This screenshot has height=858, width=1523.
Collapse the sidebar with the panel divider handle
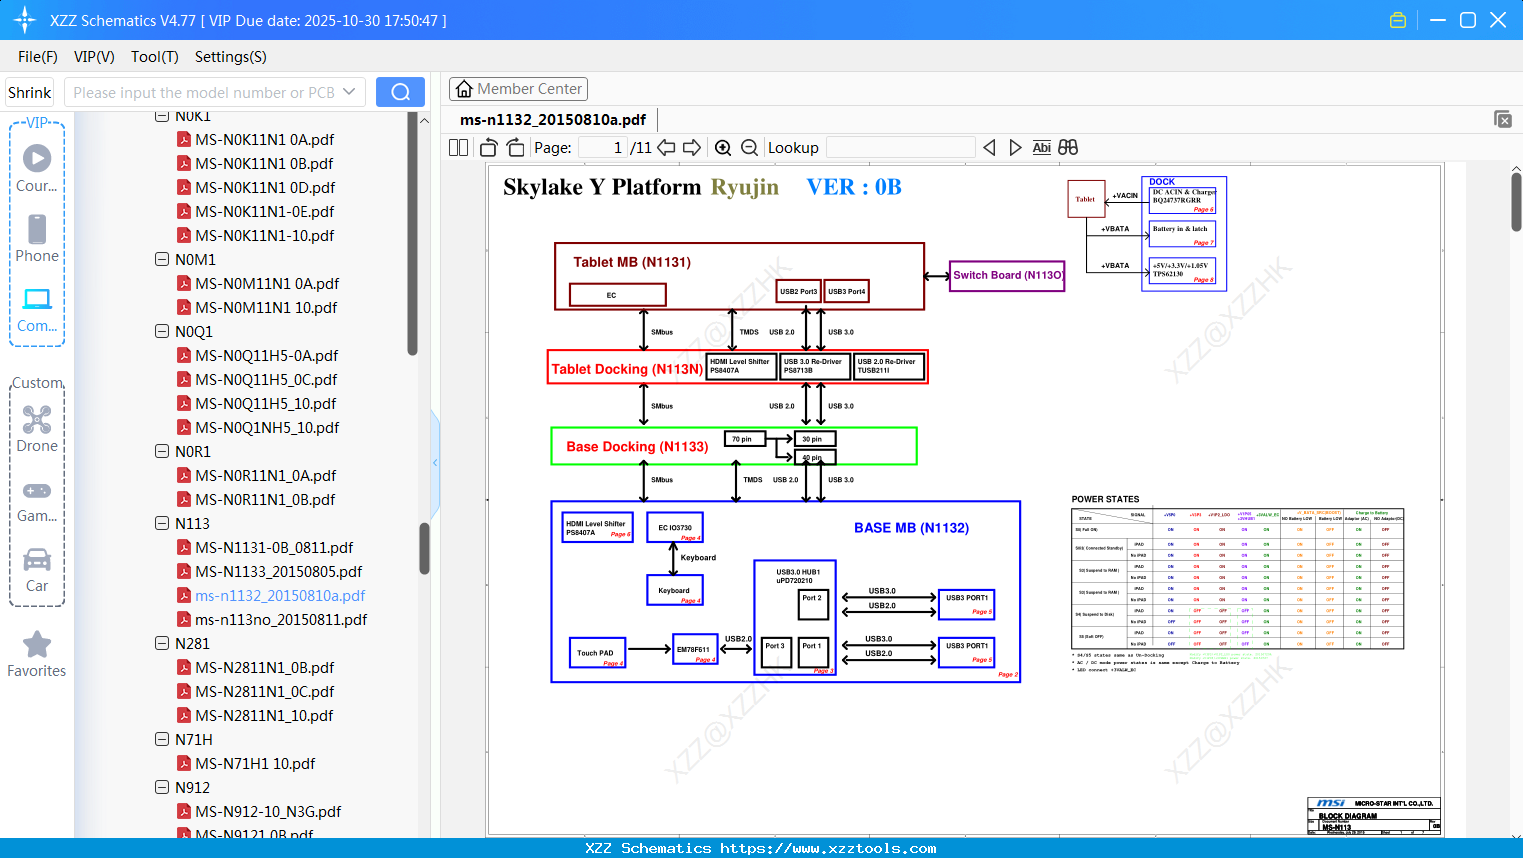pos(435,462)
